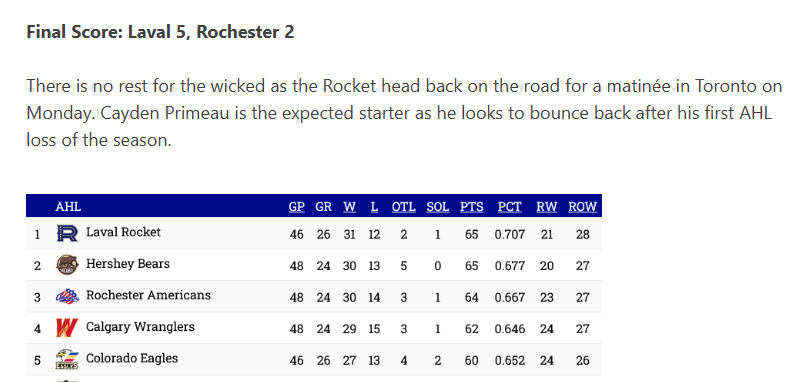Sort standings by ROW header
The image size is (797, 382).
(x=583, y=207)
